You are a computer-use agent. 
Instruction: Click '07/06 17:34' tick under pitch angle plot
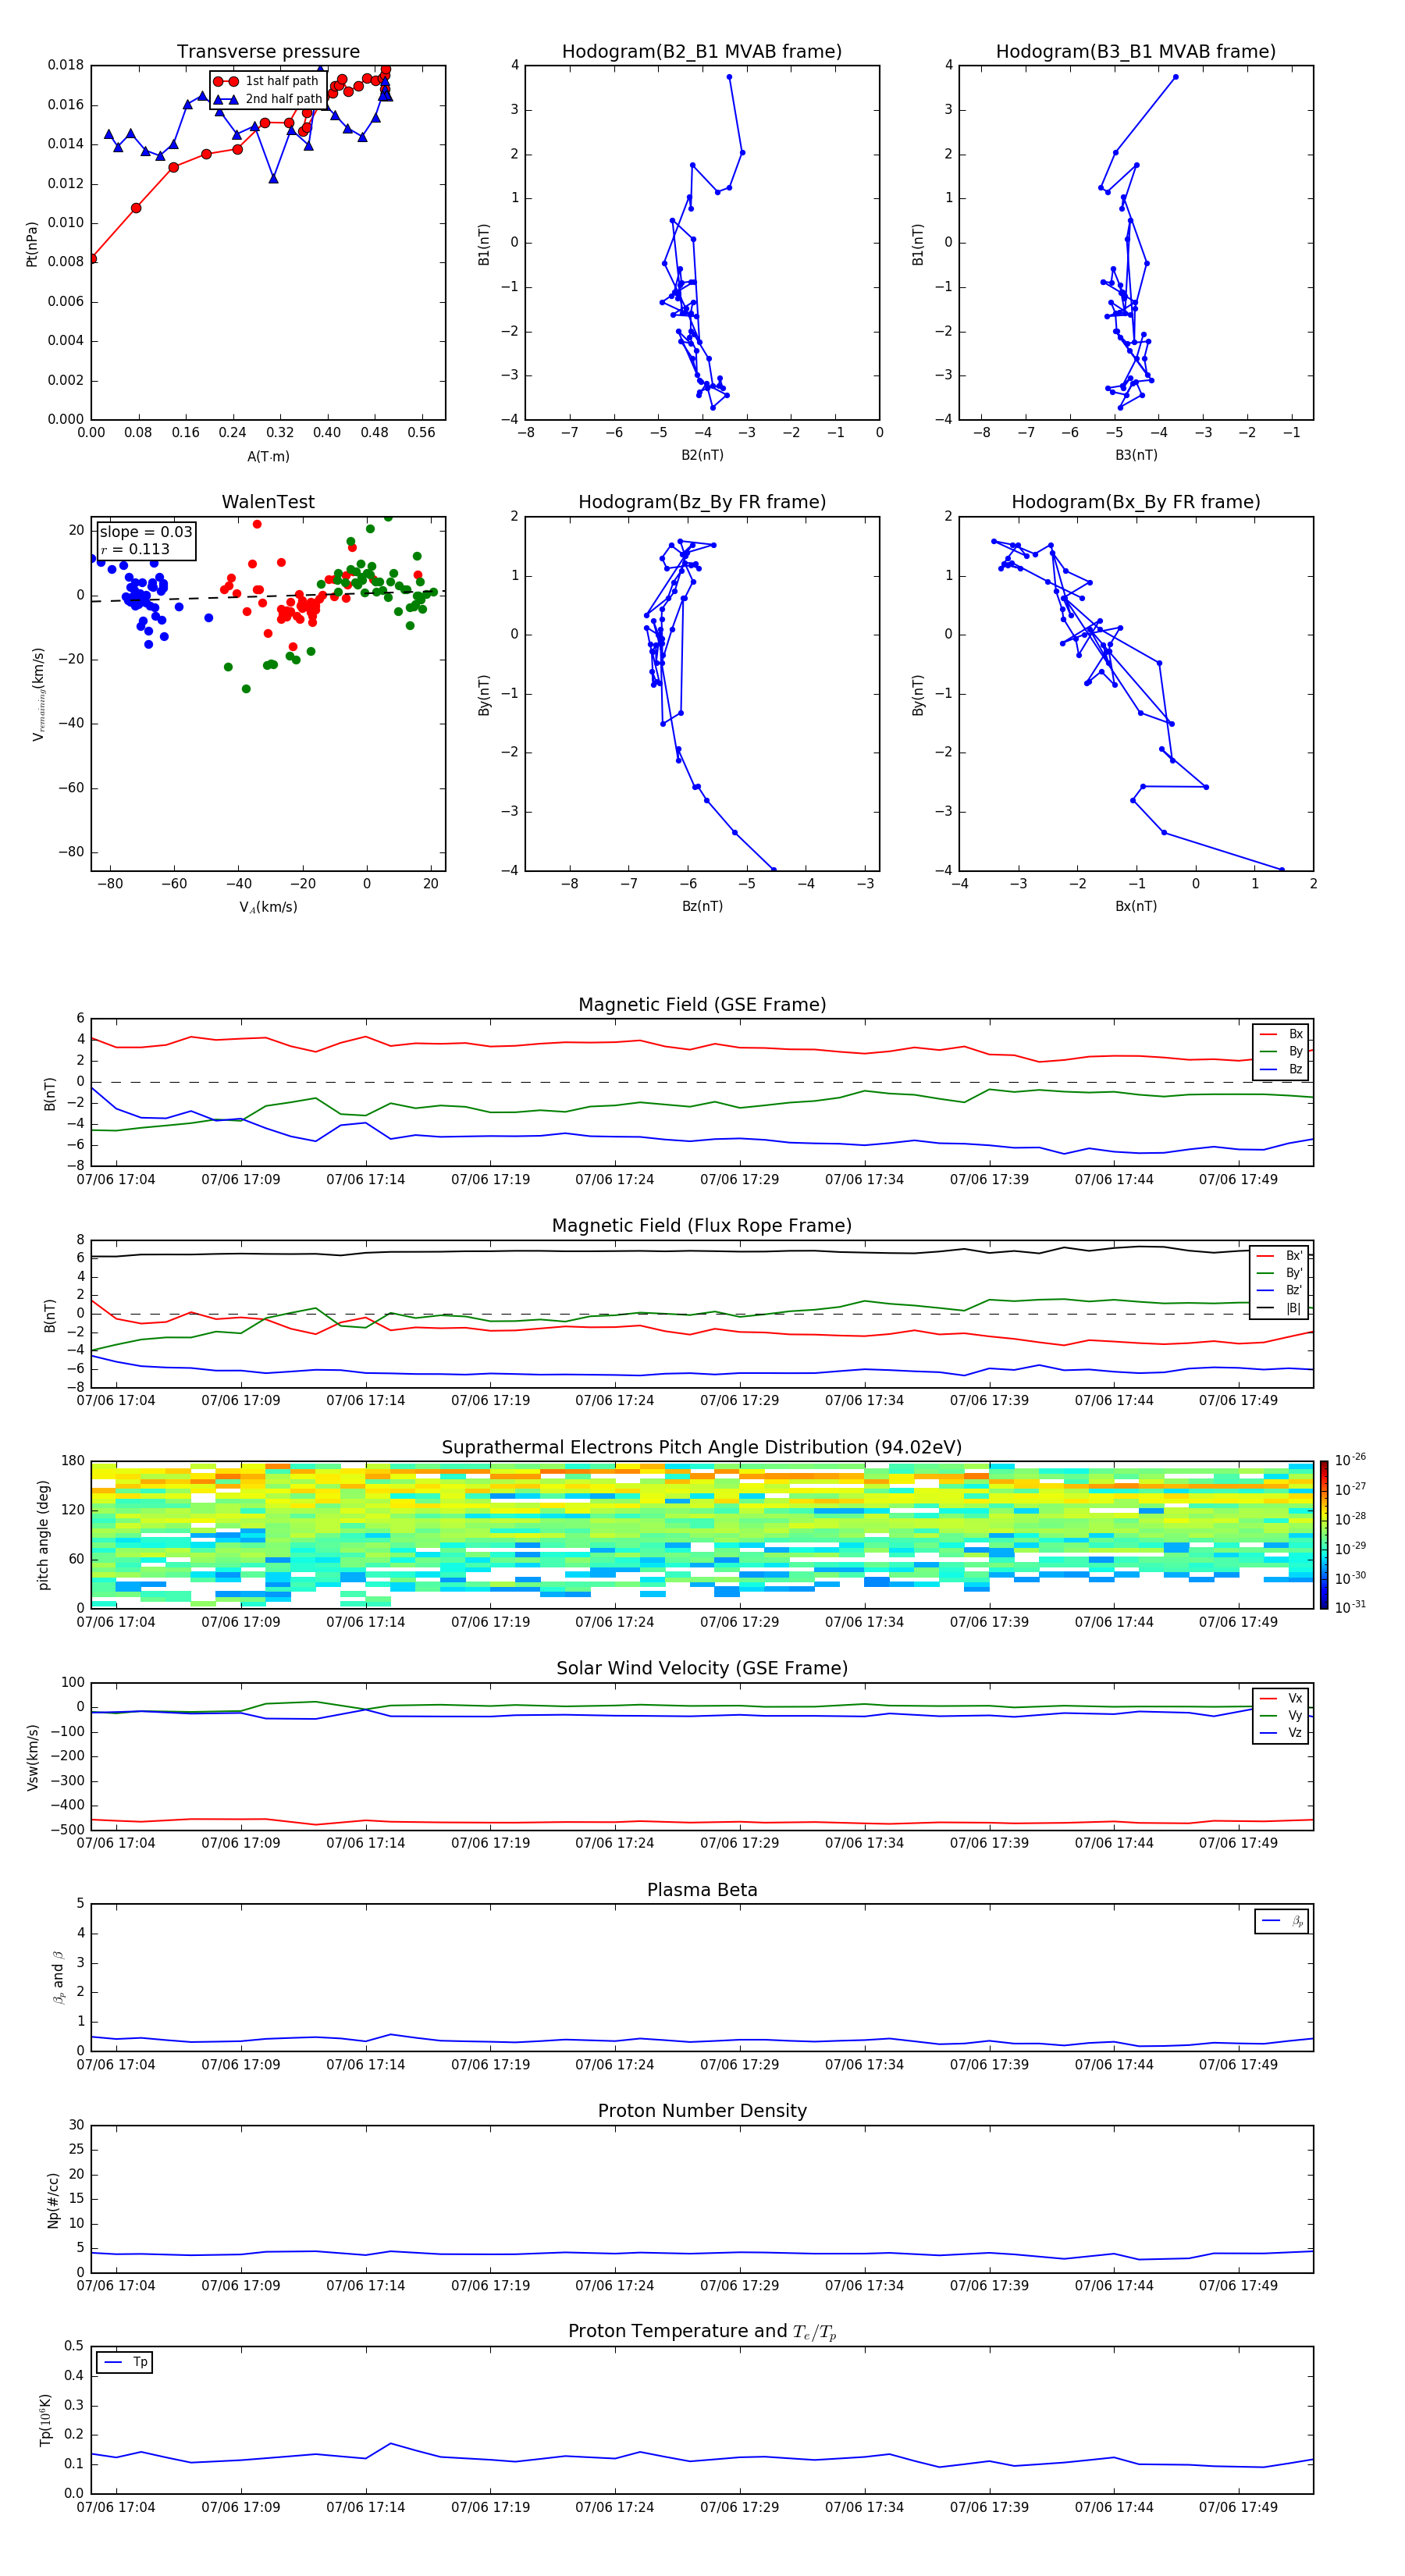click(864, 1622)
